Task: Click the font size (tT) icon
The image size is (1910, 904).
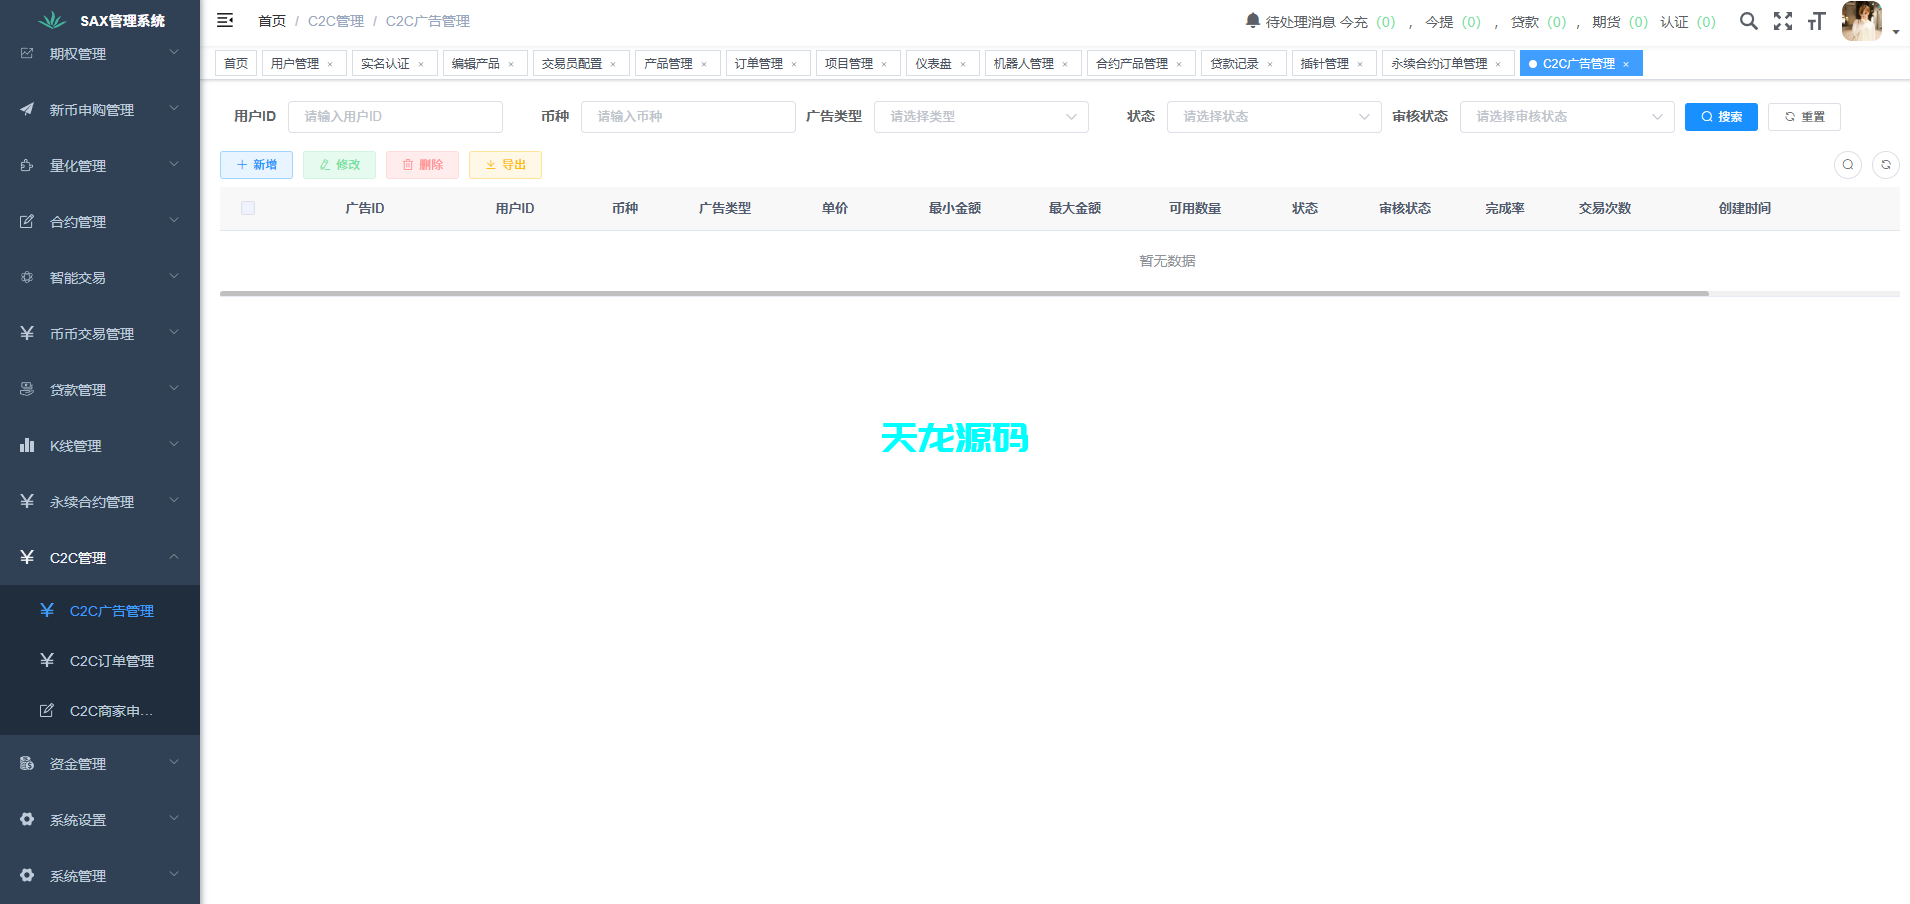Action: 1817,20
